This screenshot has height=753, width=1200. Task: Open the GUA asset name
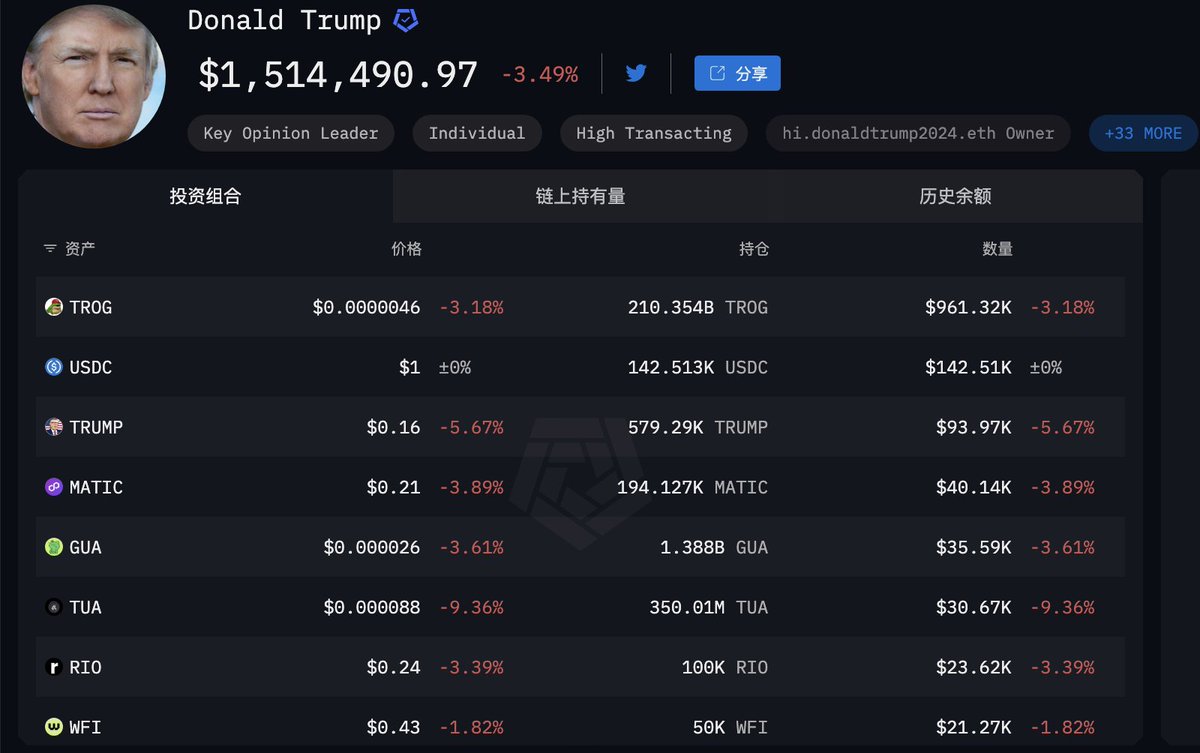click(x=86, y=547)
